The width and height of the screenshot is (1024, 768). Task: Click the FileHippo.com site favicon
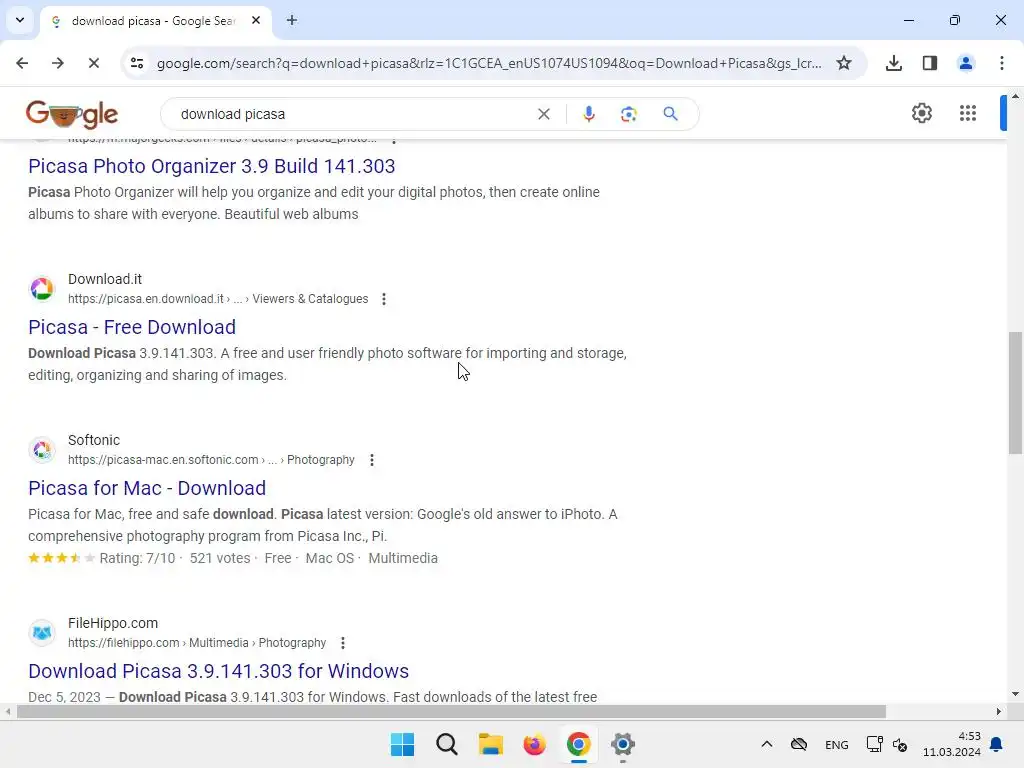pyautogui.click(x=42, y=632)
